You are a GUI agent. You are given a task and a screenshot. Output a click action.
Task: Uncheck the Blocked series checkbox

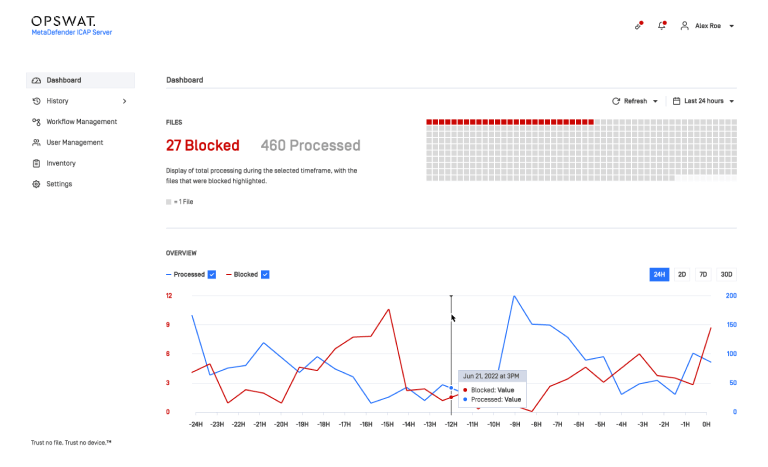pos(265,274)
